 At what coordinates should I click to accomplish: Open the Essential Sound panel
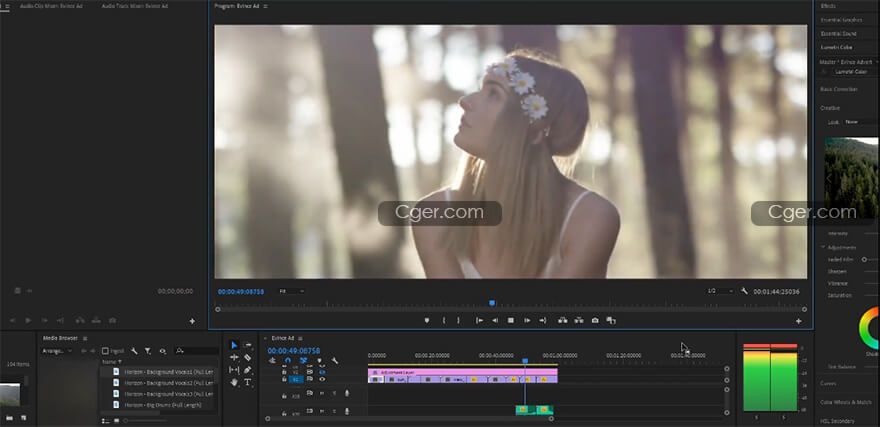click(838, 34)
